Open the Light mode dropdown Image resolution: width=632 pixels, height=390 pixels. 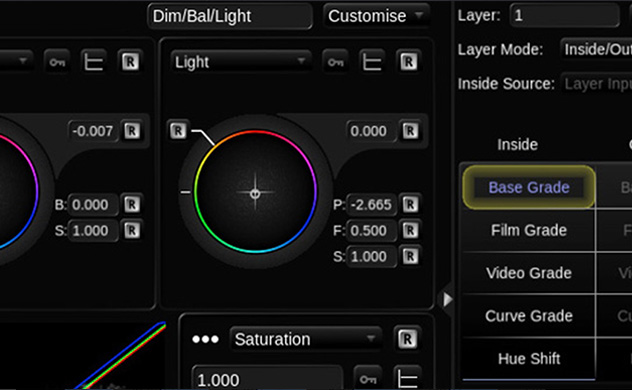(x=241, y=62)
